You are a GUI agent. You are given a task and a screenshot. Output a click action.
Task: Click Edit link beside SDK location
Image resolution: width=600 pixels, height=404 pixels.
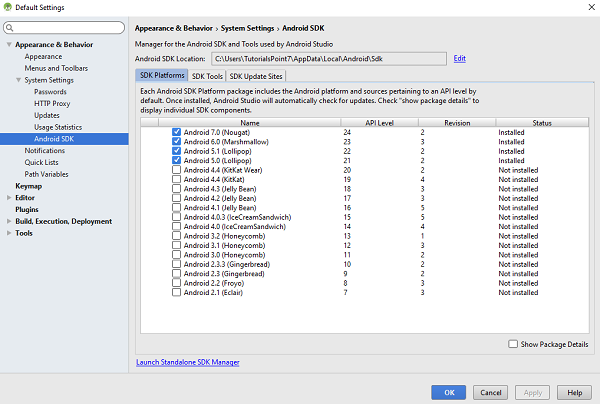click(459, 59)
